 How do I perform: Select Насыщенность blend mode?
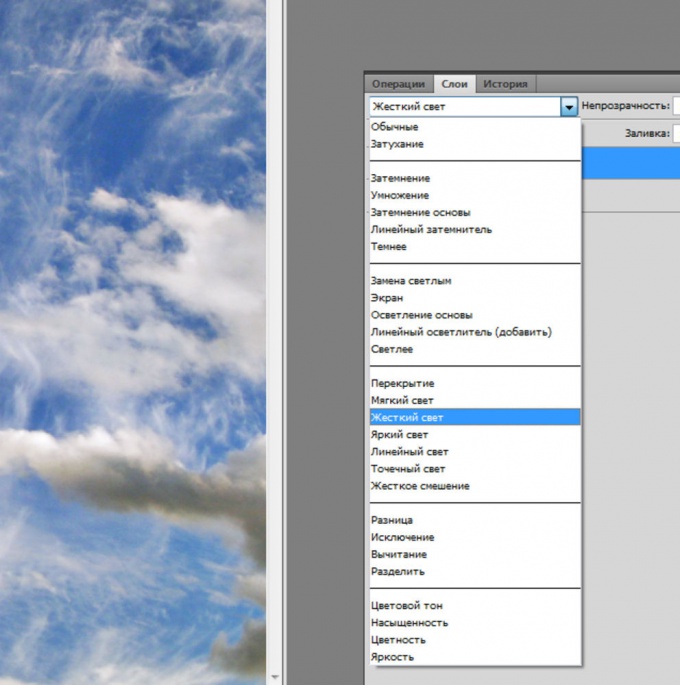(x=475, y=623)
